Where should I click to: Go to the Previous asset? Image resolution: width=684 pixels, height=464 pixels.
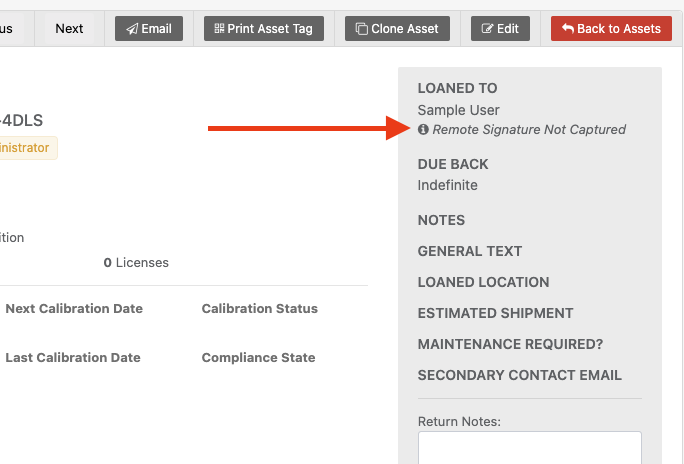point(8,28)
